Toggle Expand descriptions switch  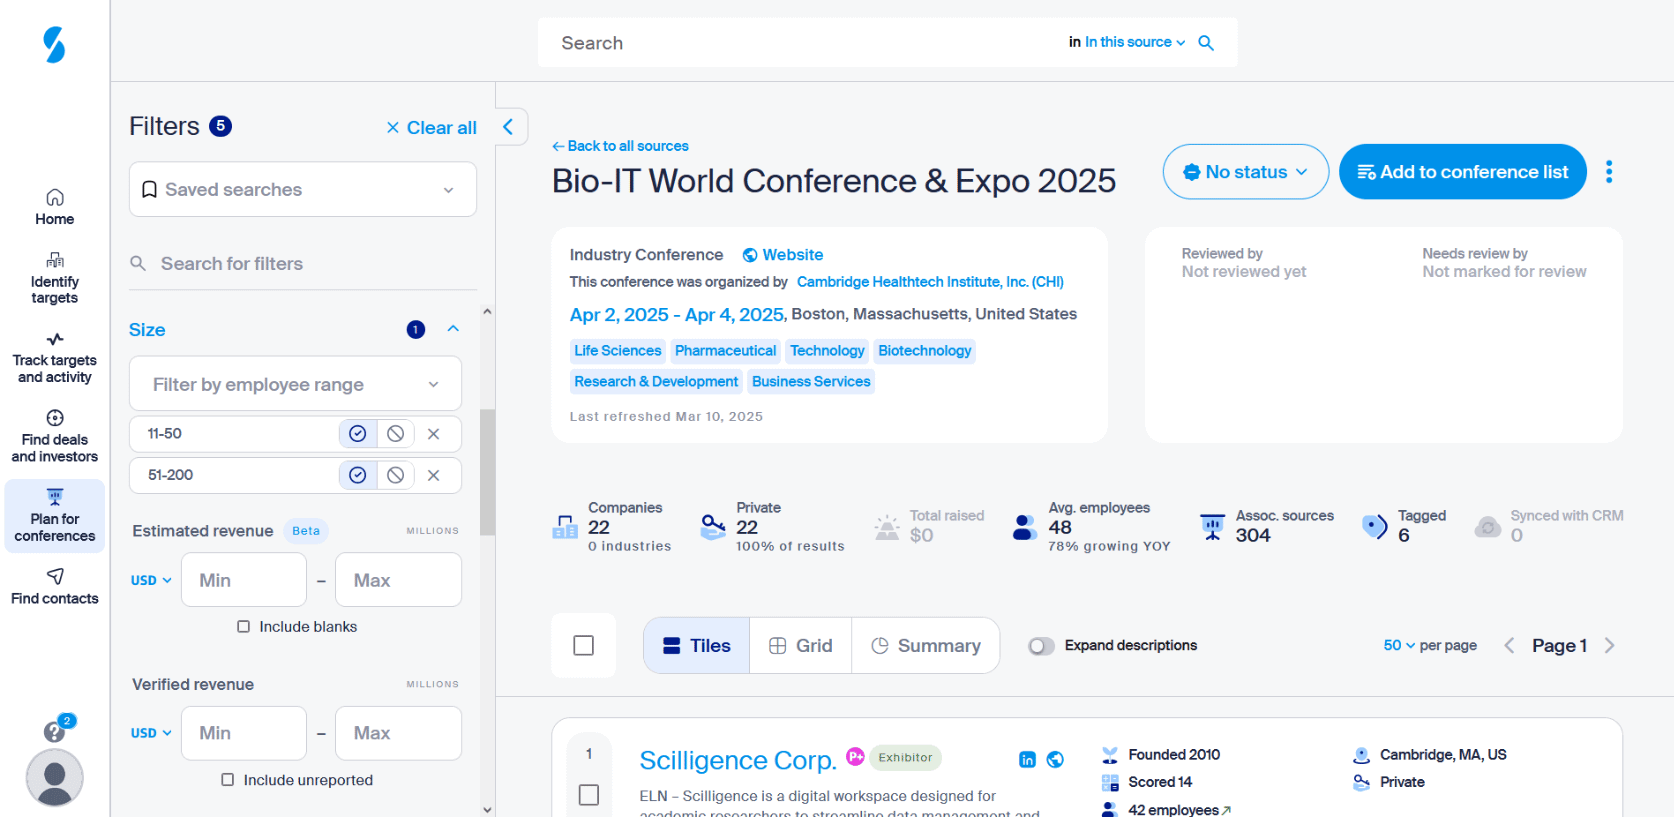[1041, 646]
